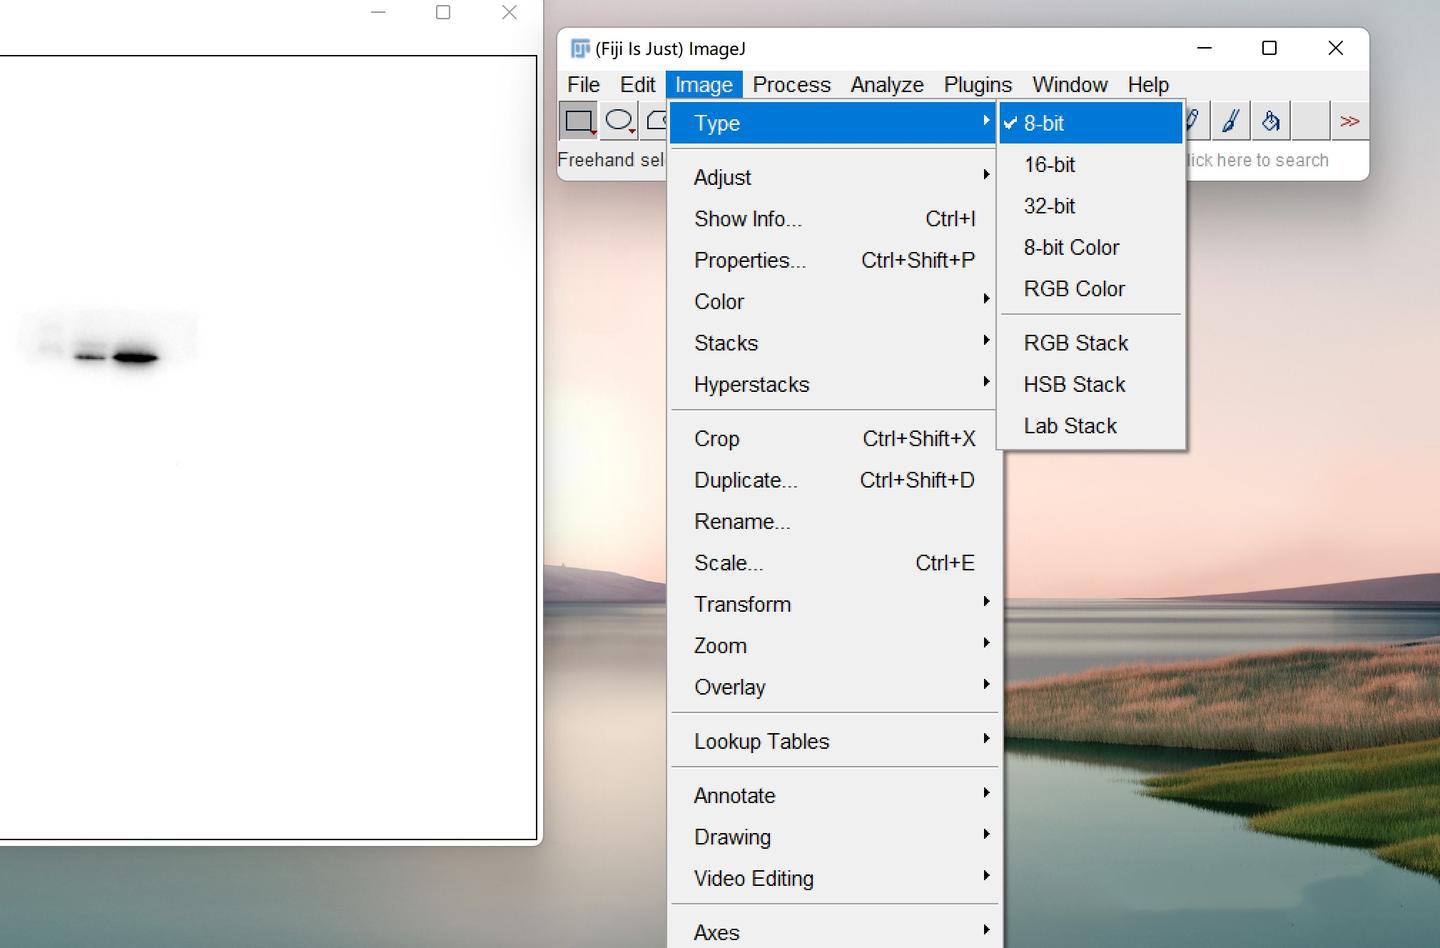Select the Oval selection tool
Viewport: 1440px width, 948px height.
coord(619,121)
